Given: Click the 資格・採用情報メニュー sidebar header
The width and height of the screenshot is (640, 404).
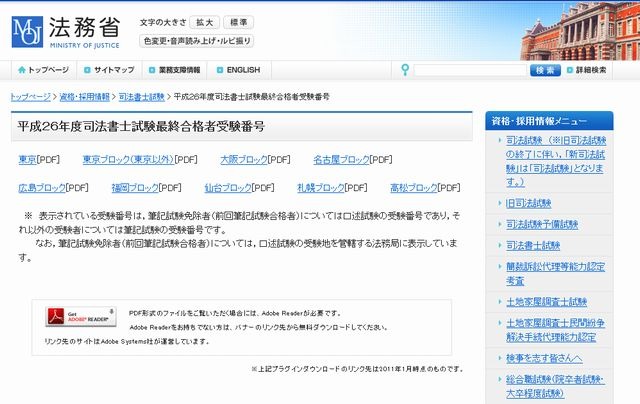Looking at the screenshot, I should click(549, 121).
